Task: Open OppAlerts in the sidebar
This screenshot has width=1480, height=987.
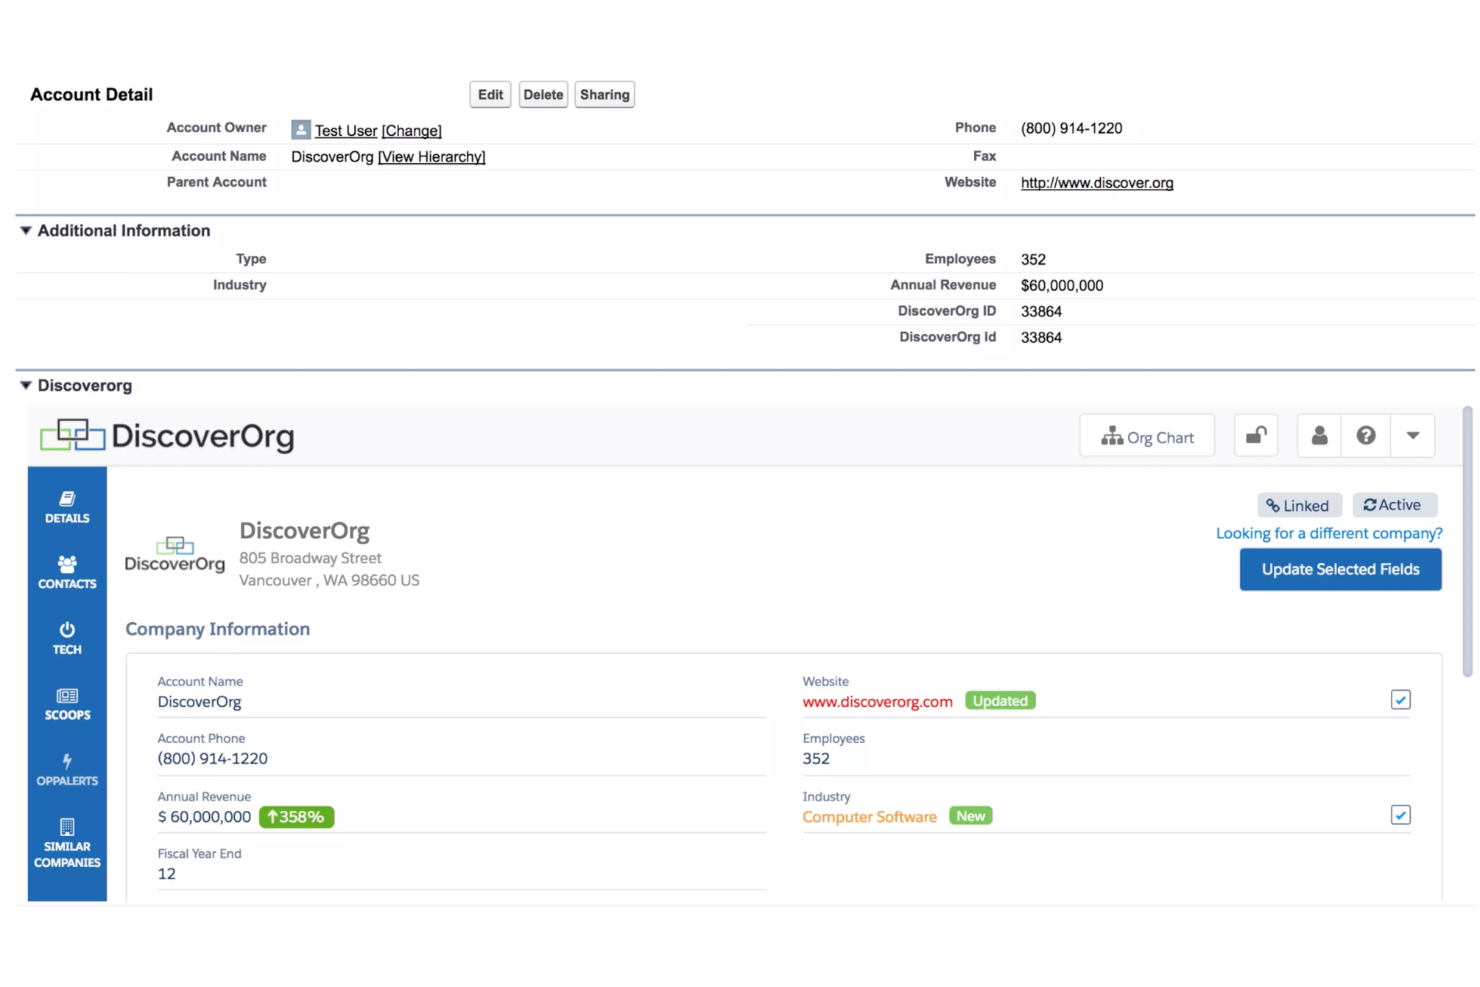Action: click(66, 770)
